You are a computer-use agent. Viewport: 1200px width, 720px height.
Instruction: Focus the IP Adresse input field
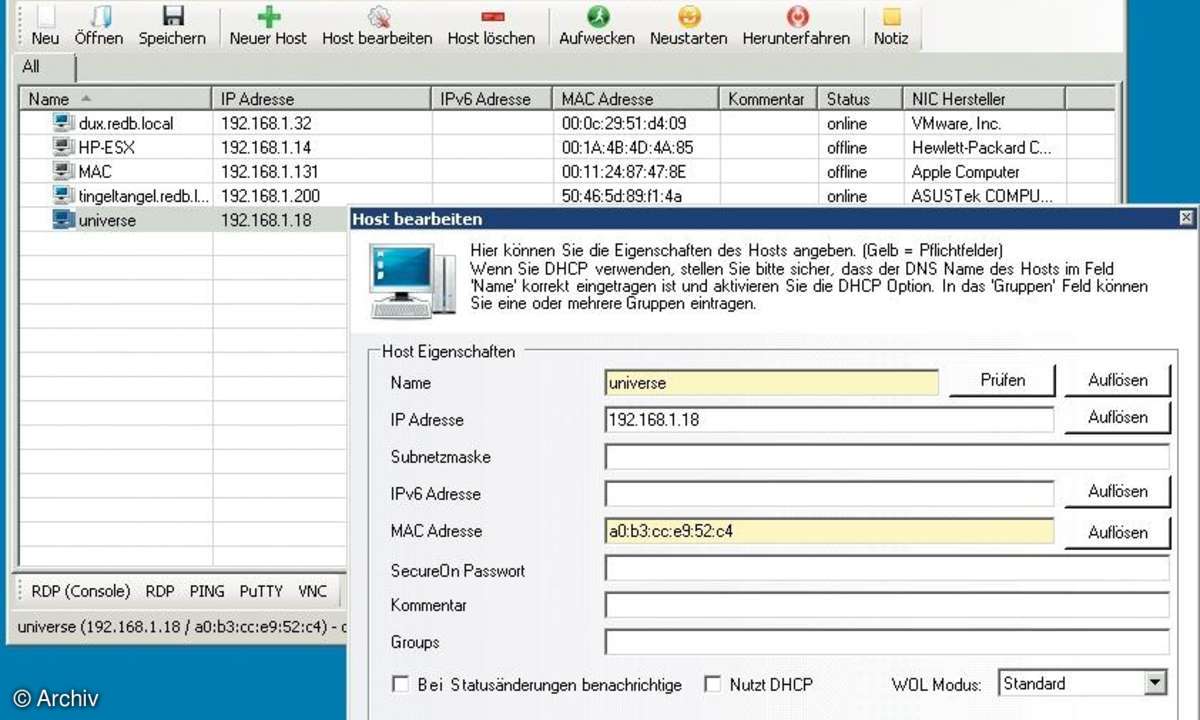[829, 419]
